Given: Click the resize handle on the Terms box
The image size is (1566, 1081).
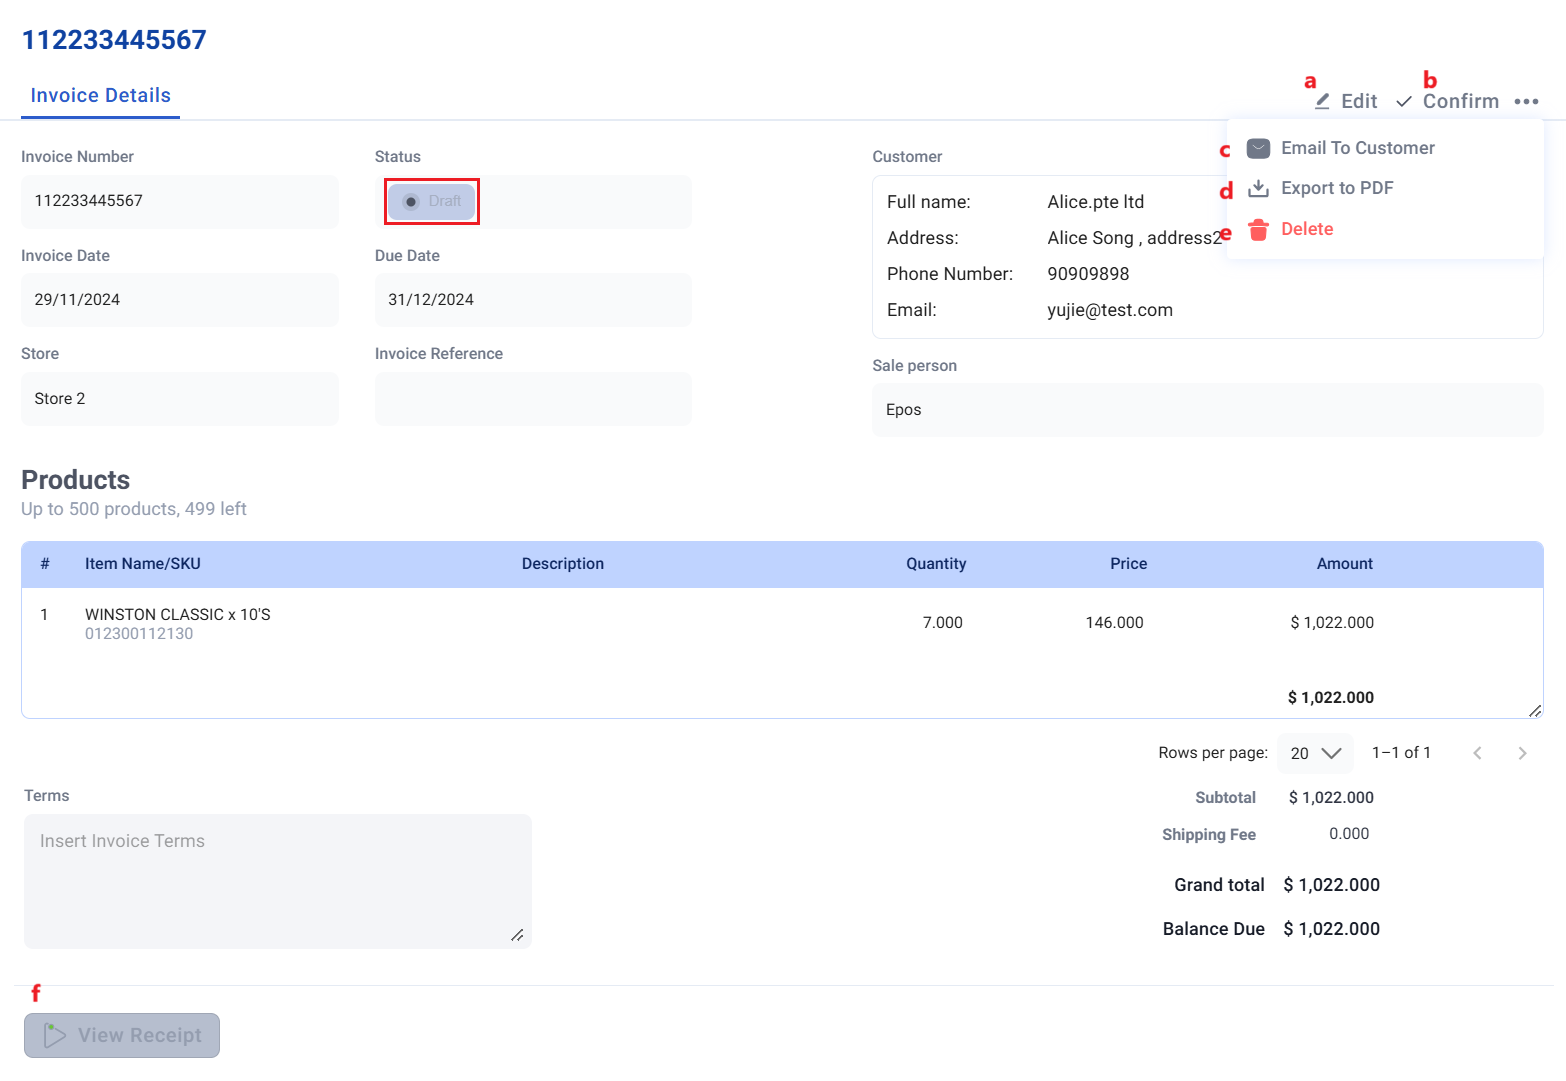Looking at the screenshot, I should 519,936.
